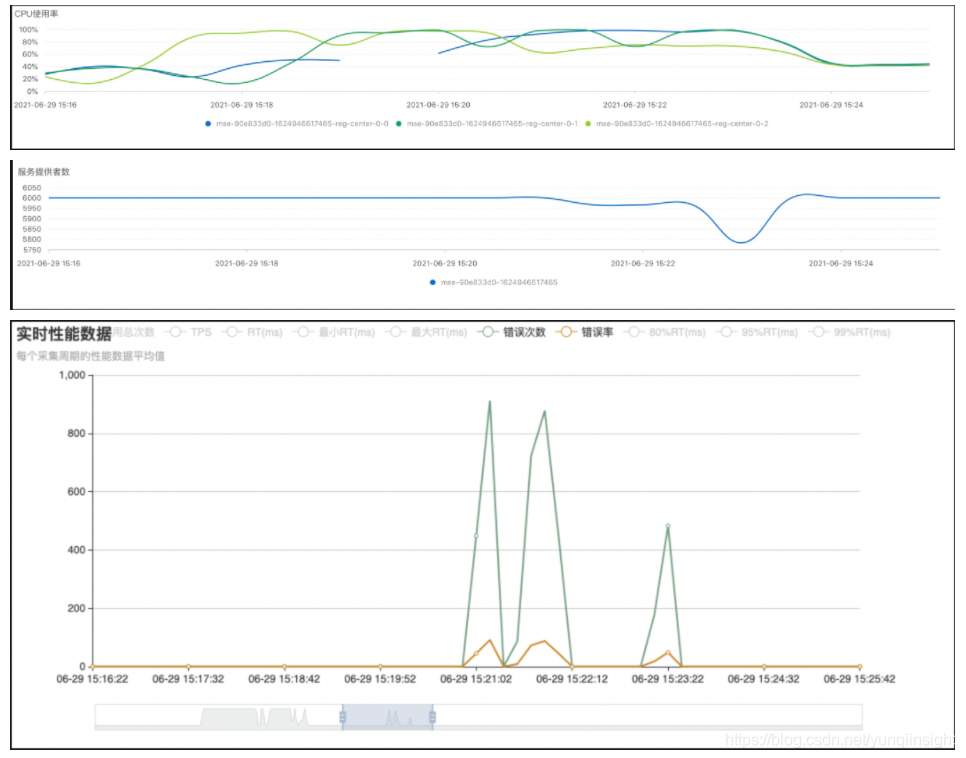The height and width of the screenshot is (758, 966).
Task: Click the 实时性能数据 heading
Action: pos(64,334)
